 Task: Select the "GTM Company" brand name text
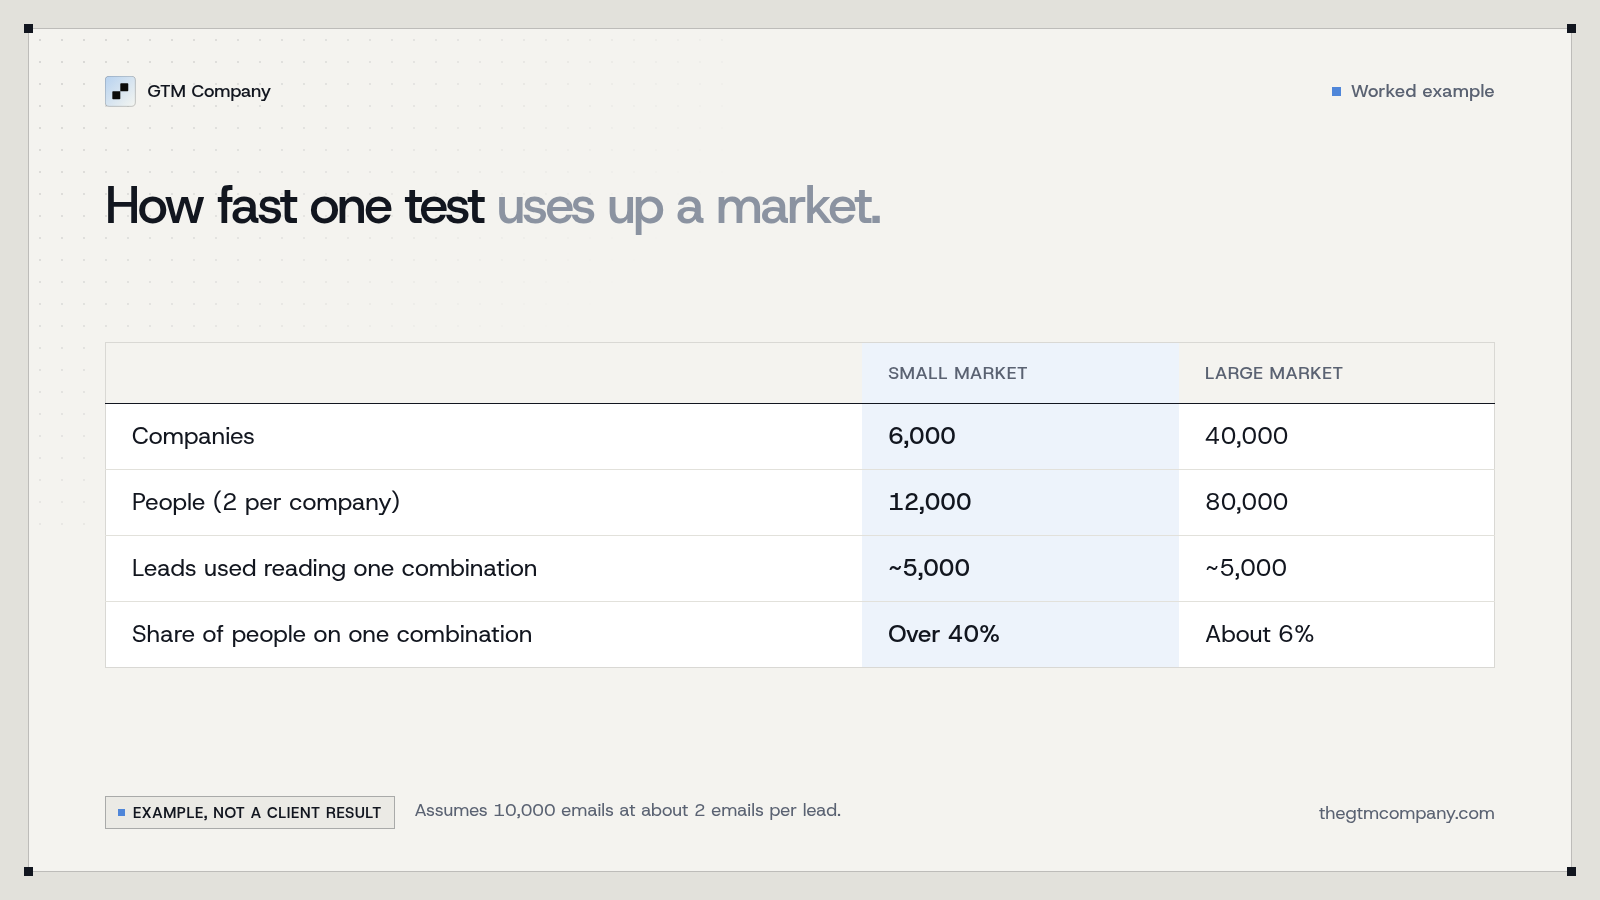[209, 91]
